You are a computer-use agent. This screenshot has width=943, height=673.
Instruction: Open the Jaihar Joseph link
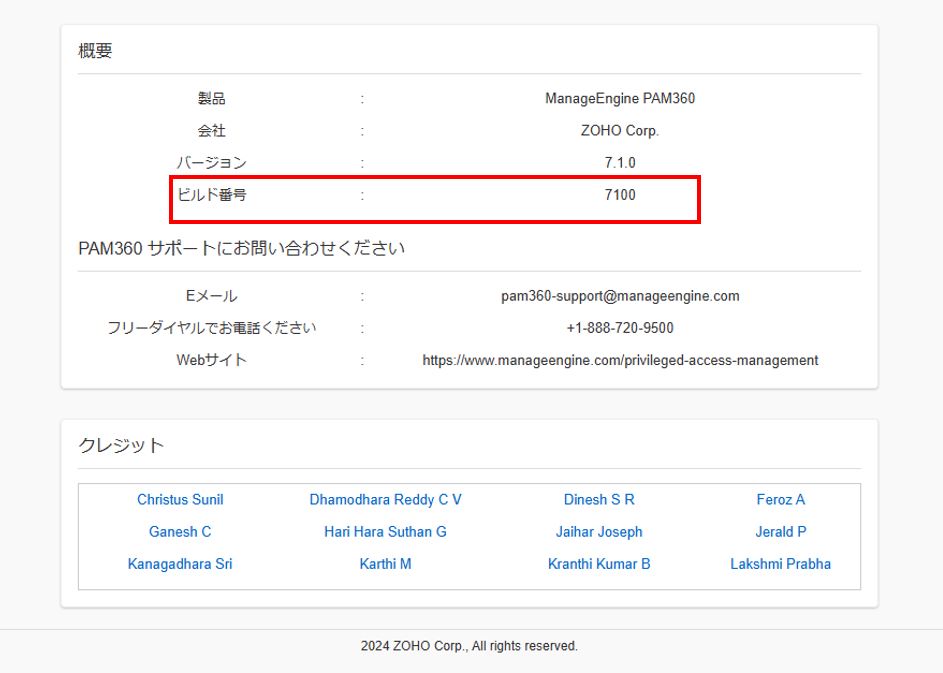[599, 532]
